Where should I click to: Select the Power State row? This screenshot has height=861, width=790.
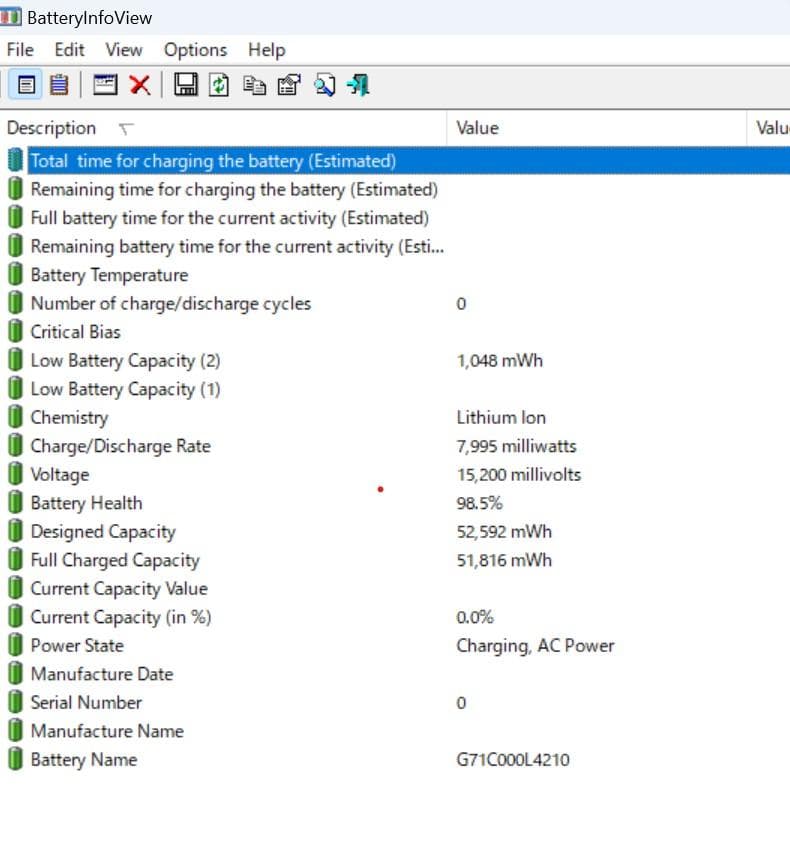77,646
